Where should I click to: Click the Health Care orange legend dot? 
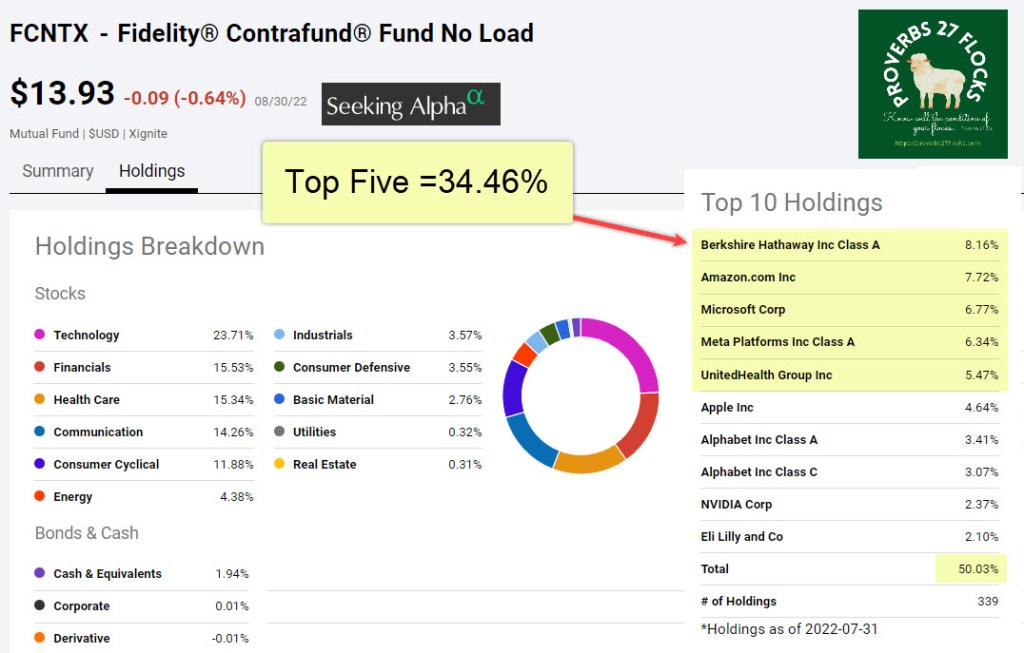40,400
